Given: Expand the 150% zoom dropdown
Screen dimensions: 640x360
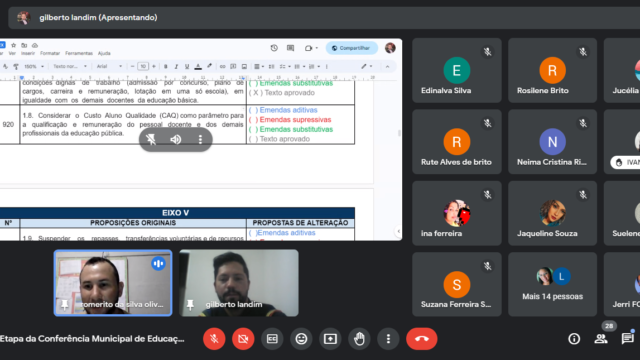Looking at the screenshot, I should [33, 67].
